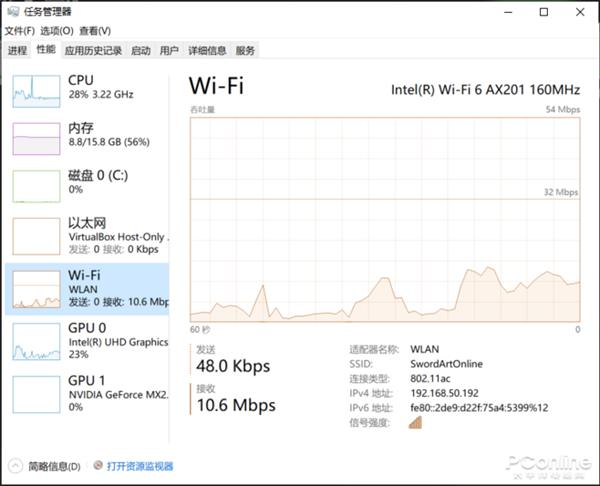Select the memory (内存) usage graph
600x486 pixels.
pyautogui.click(x=36, y=138)
